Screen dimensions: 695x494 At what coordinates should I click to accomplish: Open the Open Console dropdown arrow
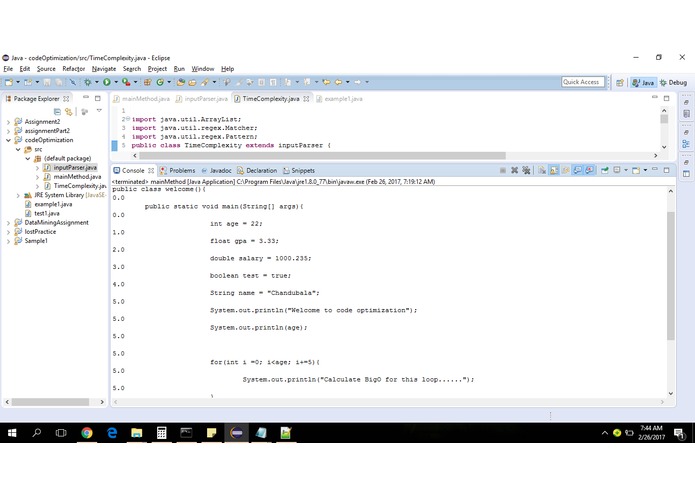point(645,170)
